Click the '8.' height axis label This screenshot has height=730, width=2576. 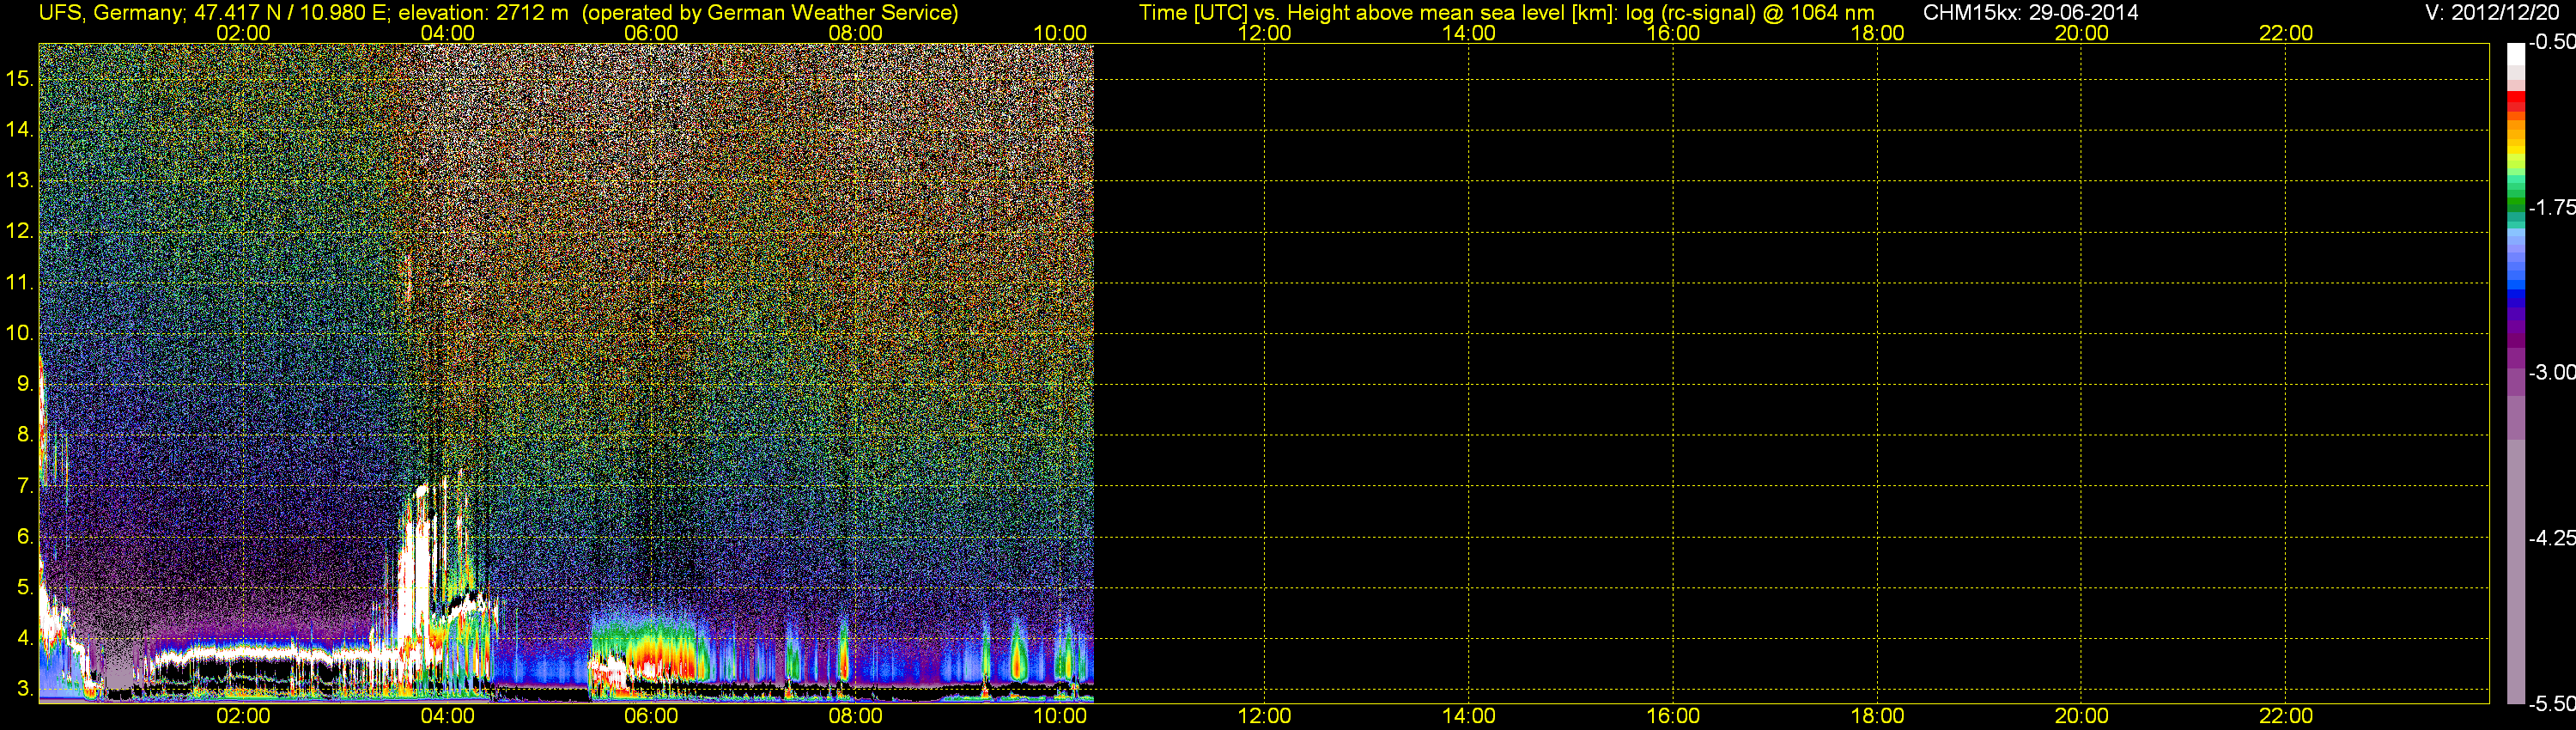click(x=25, y=434)
